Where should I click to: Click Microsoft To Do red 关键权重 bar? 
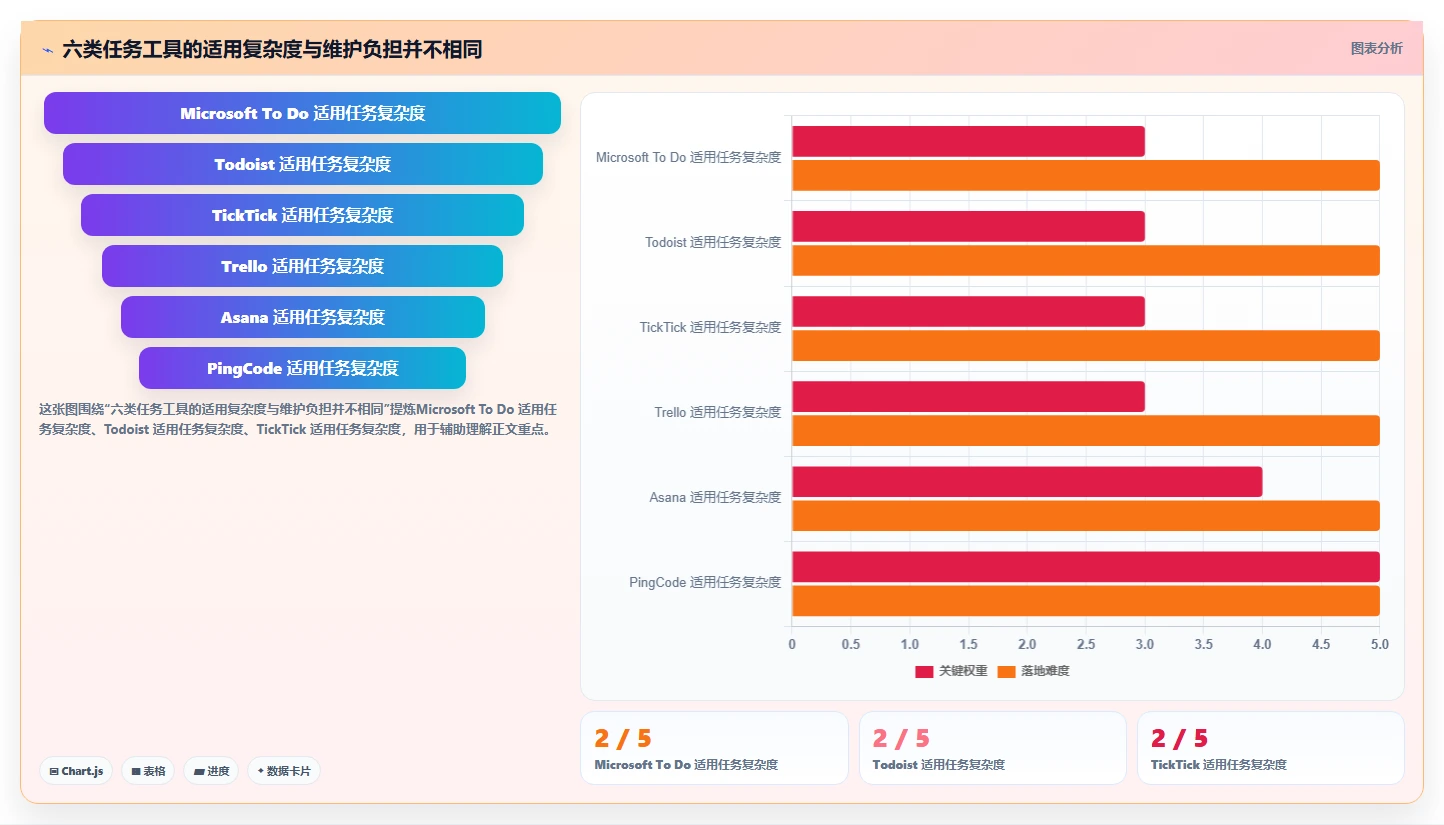(968, 141)
